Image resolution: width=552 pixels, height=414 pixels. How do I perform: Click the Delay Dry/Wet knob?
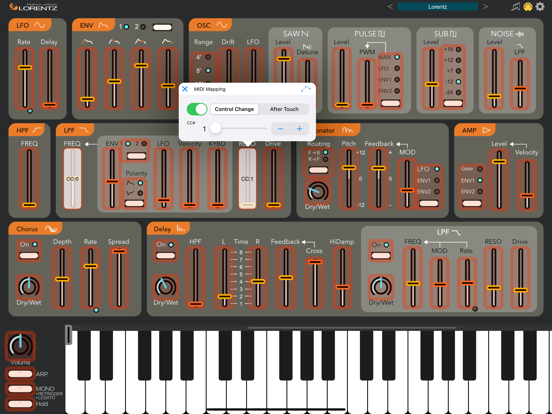(165, 286)
